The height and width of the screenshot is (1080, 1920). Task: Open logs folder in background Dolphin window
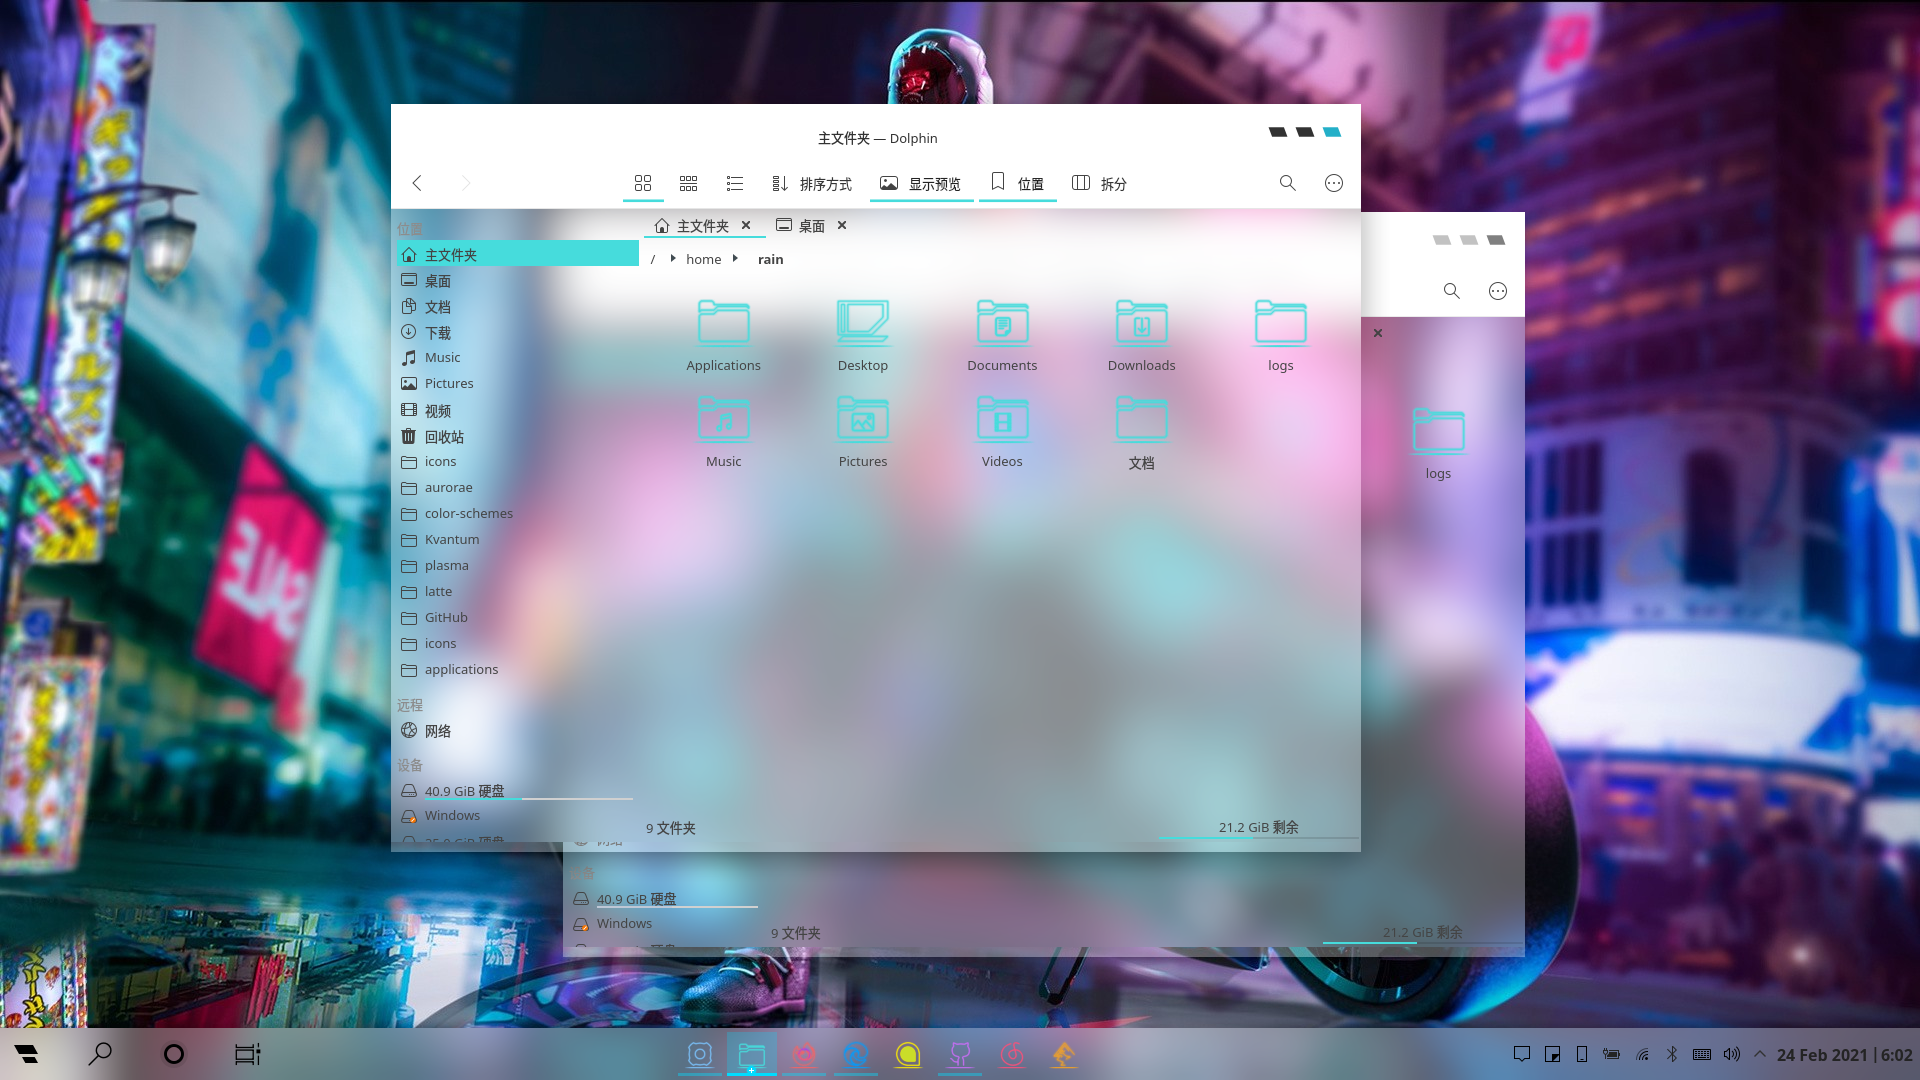coord(1438,443)
